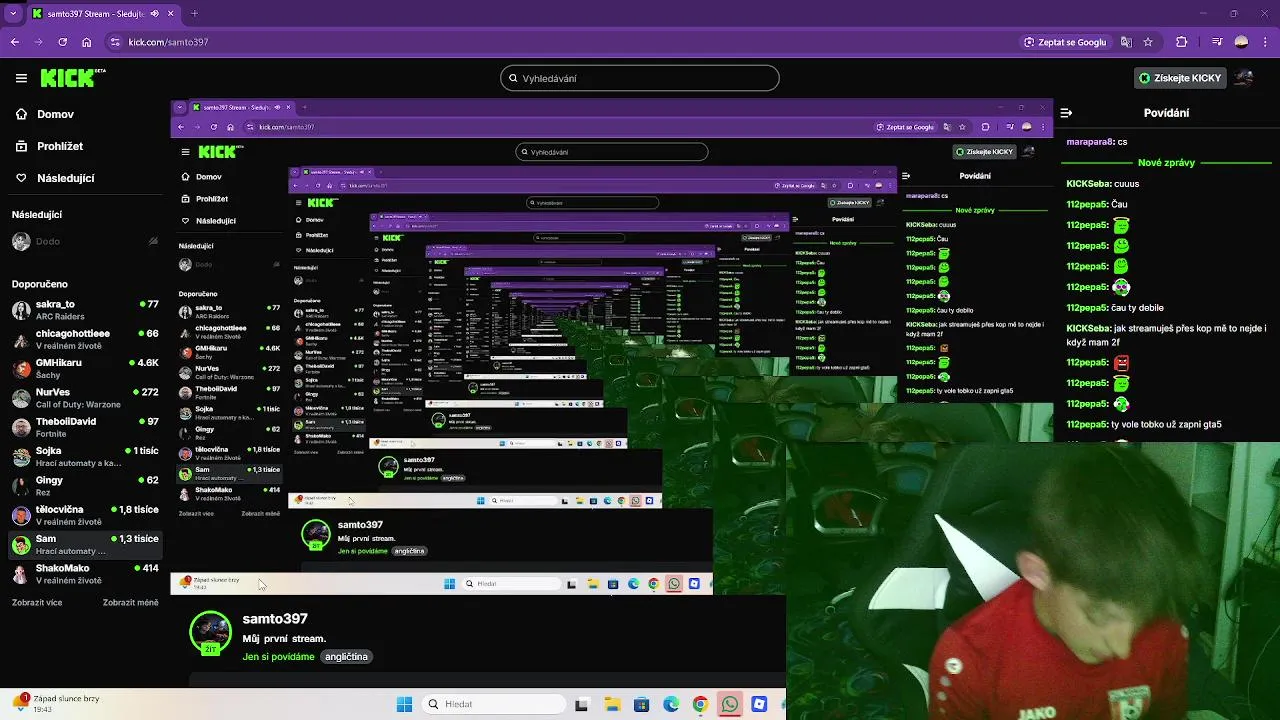Collapse the Povídání chat panel arrow
The width and height of the screenshot is (1280, 720).
[x=1066, y=113]
